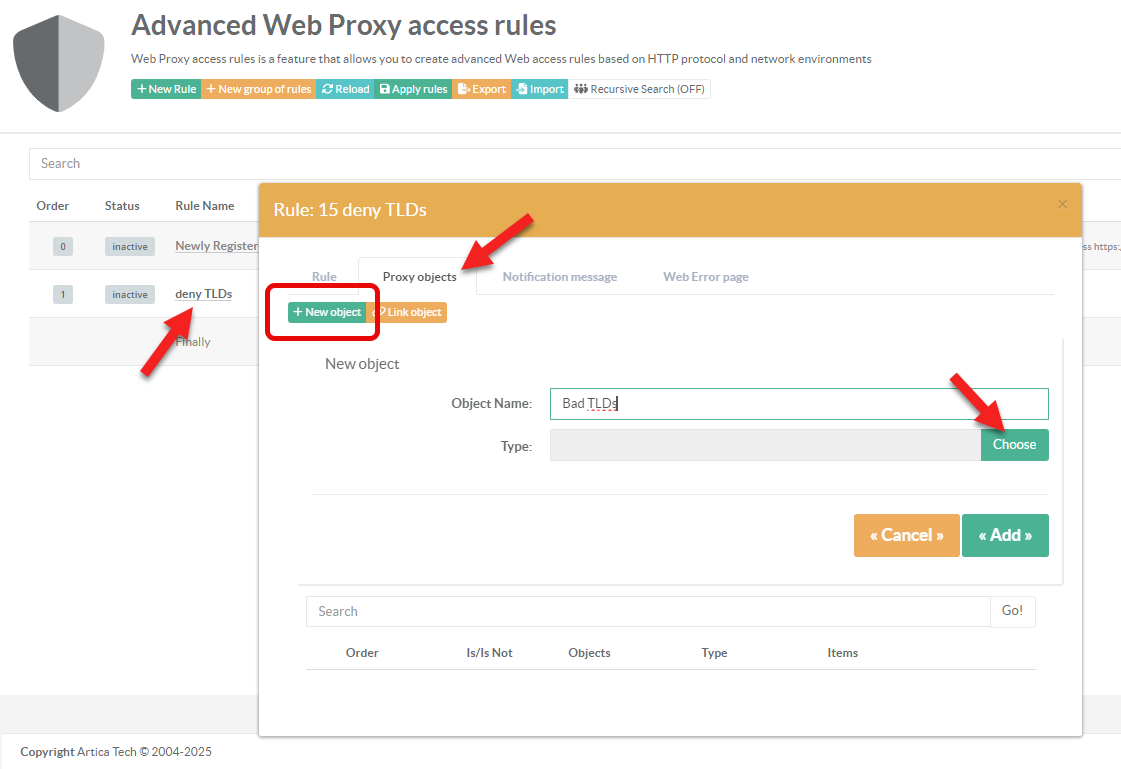
Task: Reload the access rules list
Action: pos(346,89)
